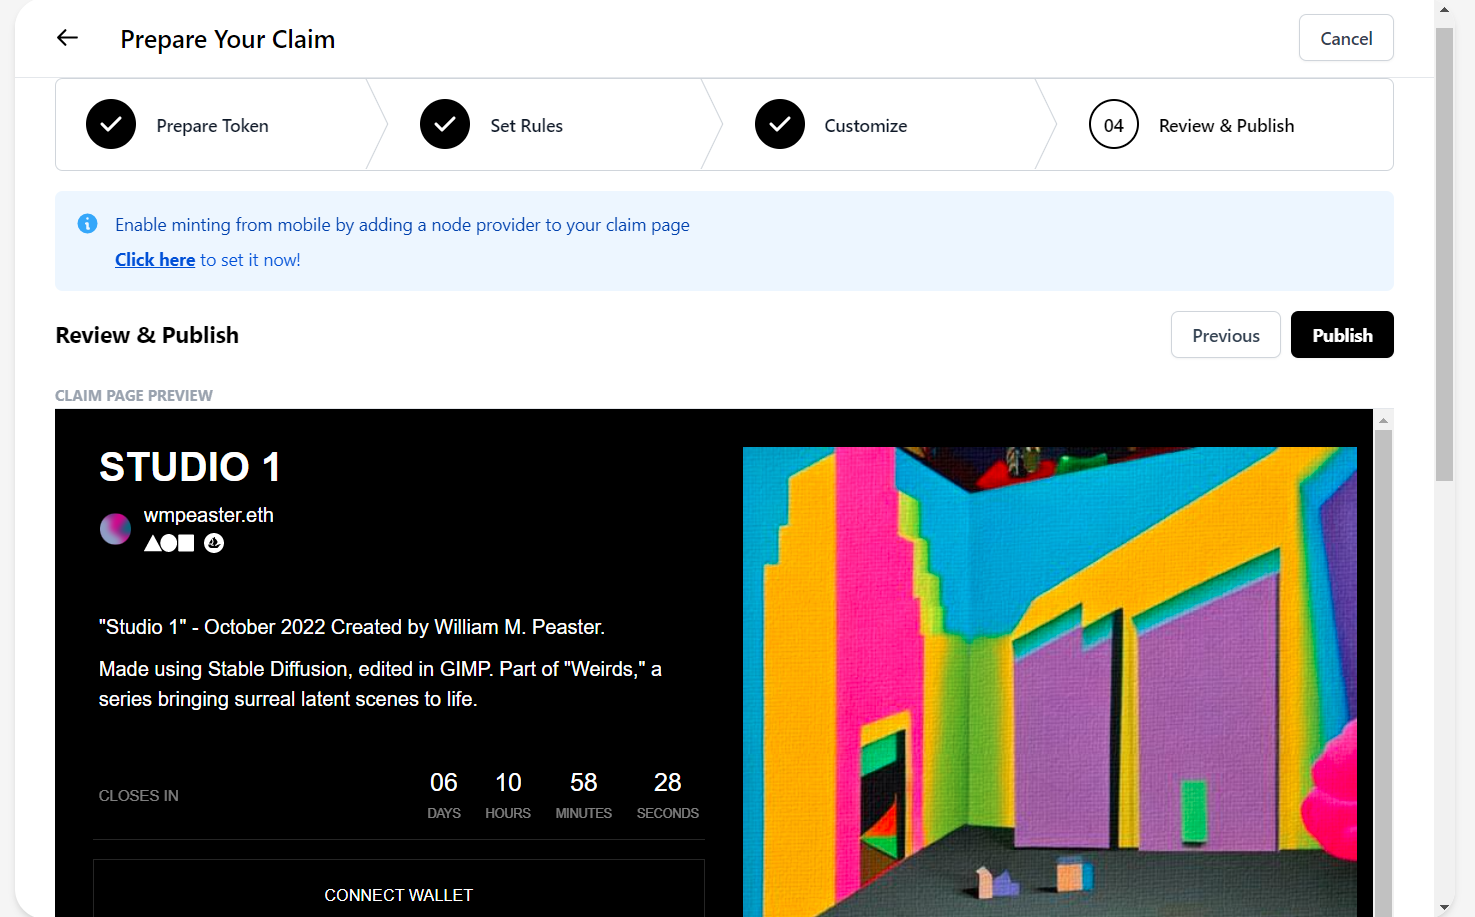Click the blue info icon
The height and width of the screenshot is (917, 1475).
click(x=88, y=224)
